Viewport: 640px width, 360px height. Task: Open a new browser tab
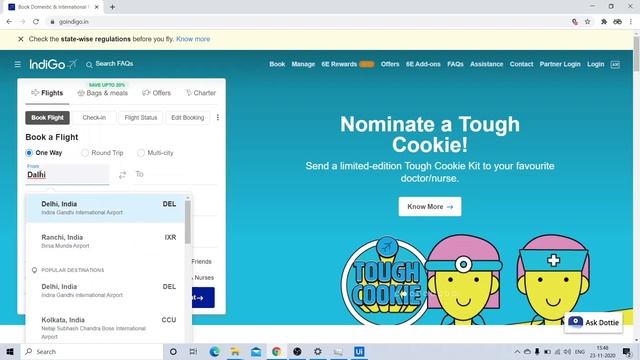112,7
